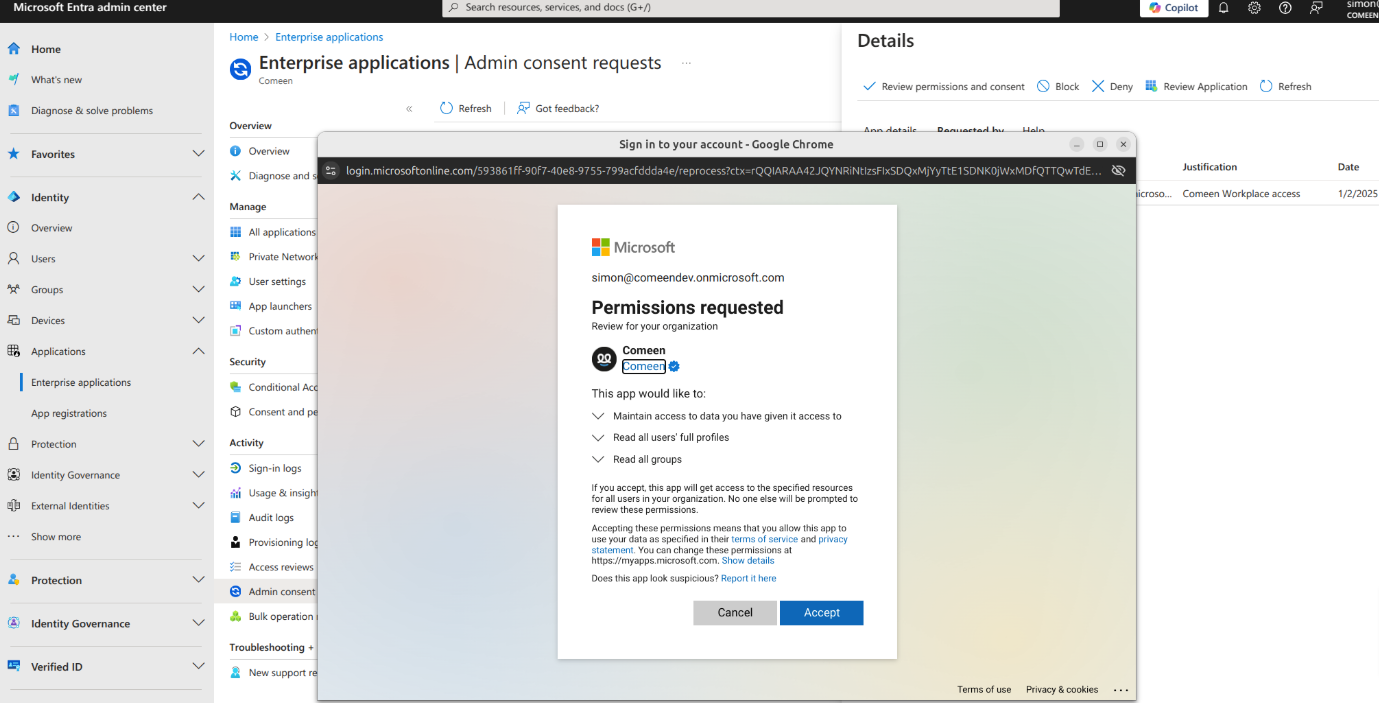Expand External Identities in the sidebar
Viewport: 1379px width, 703px height.
tap(198, 506)
